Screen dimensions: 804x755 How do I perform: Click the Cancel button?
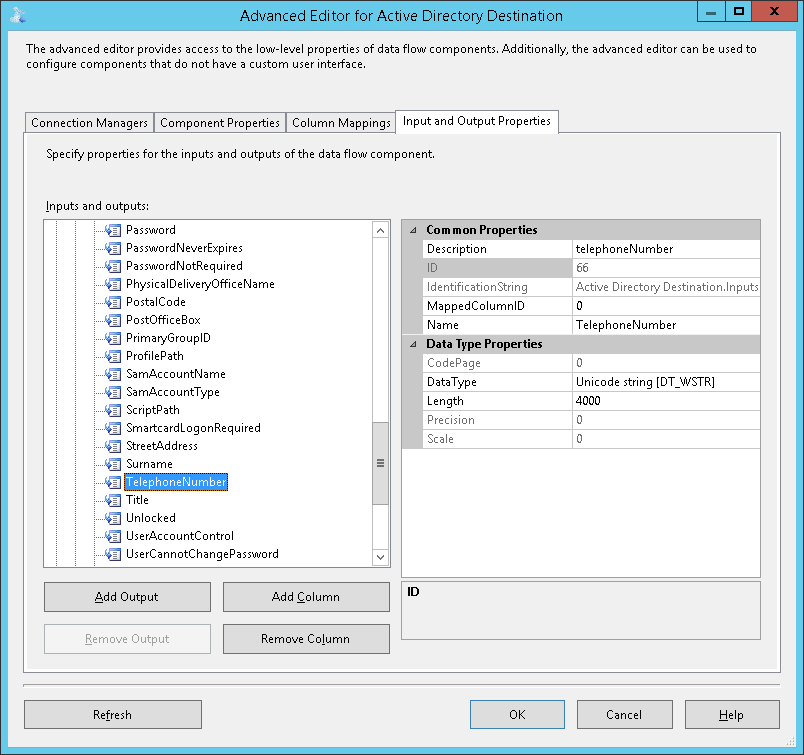(x=625, y=714)
